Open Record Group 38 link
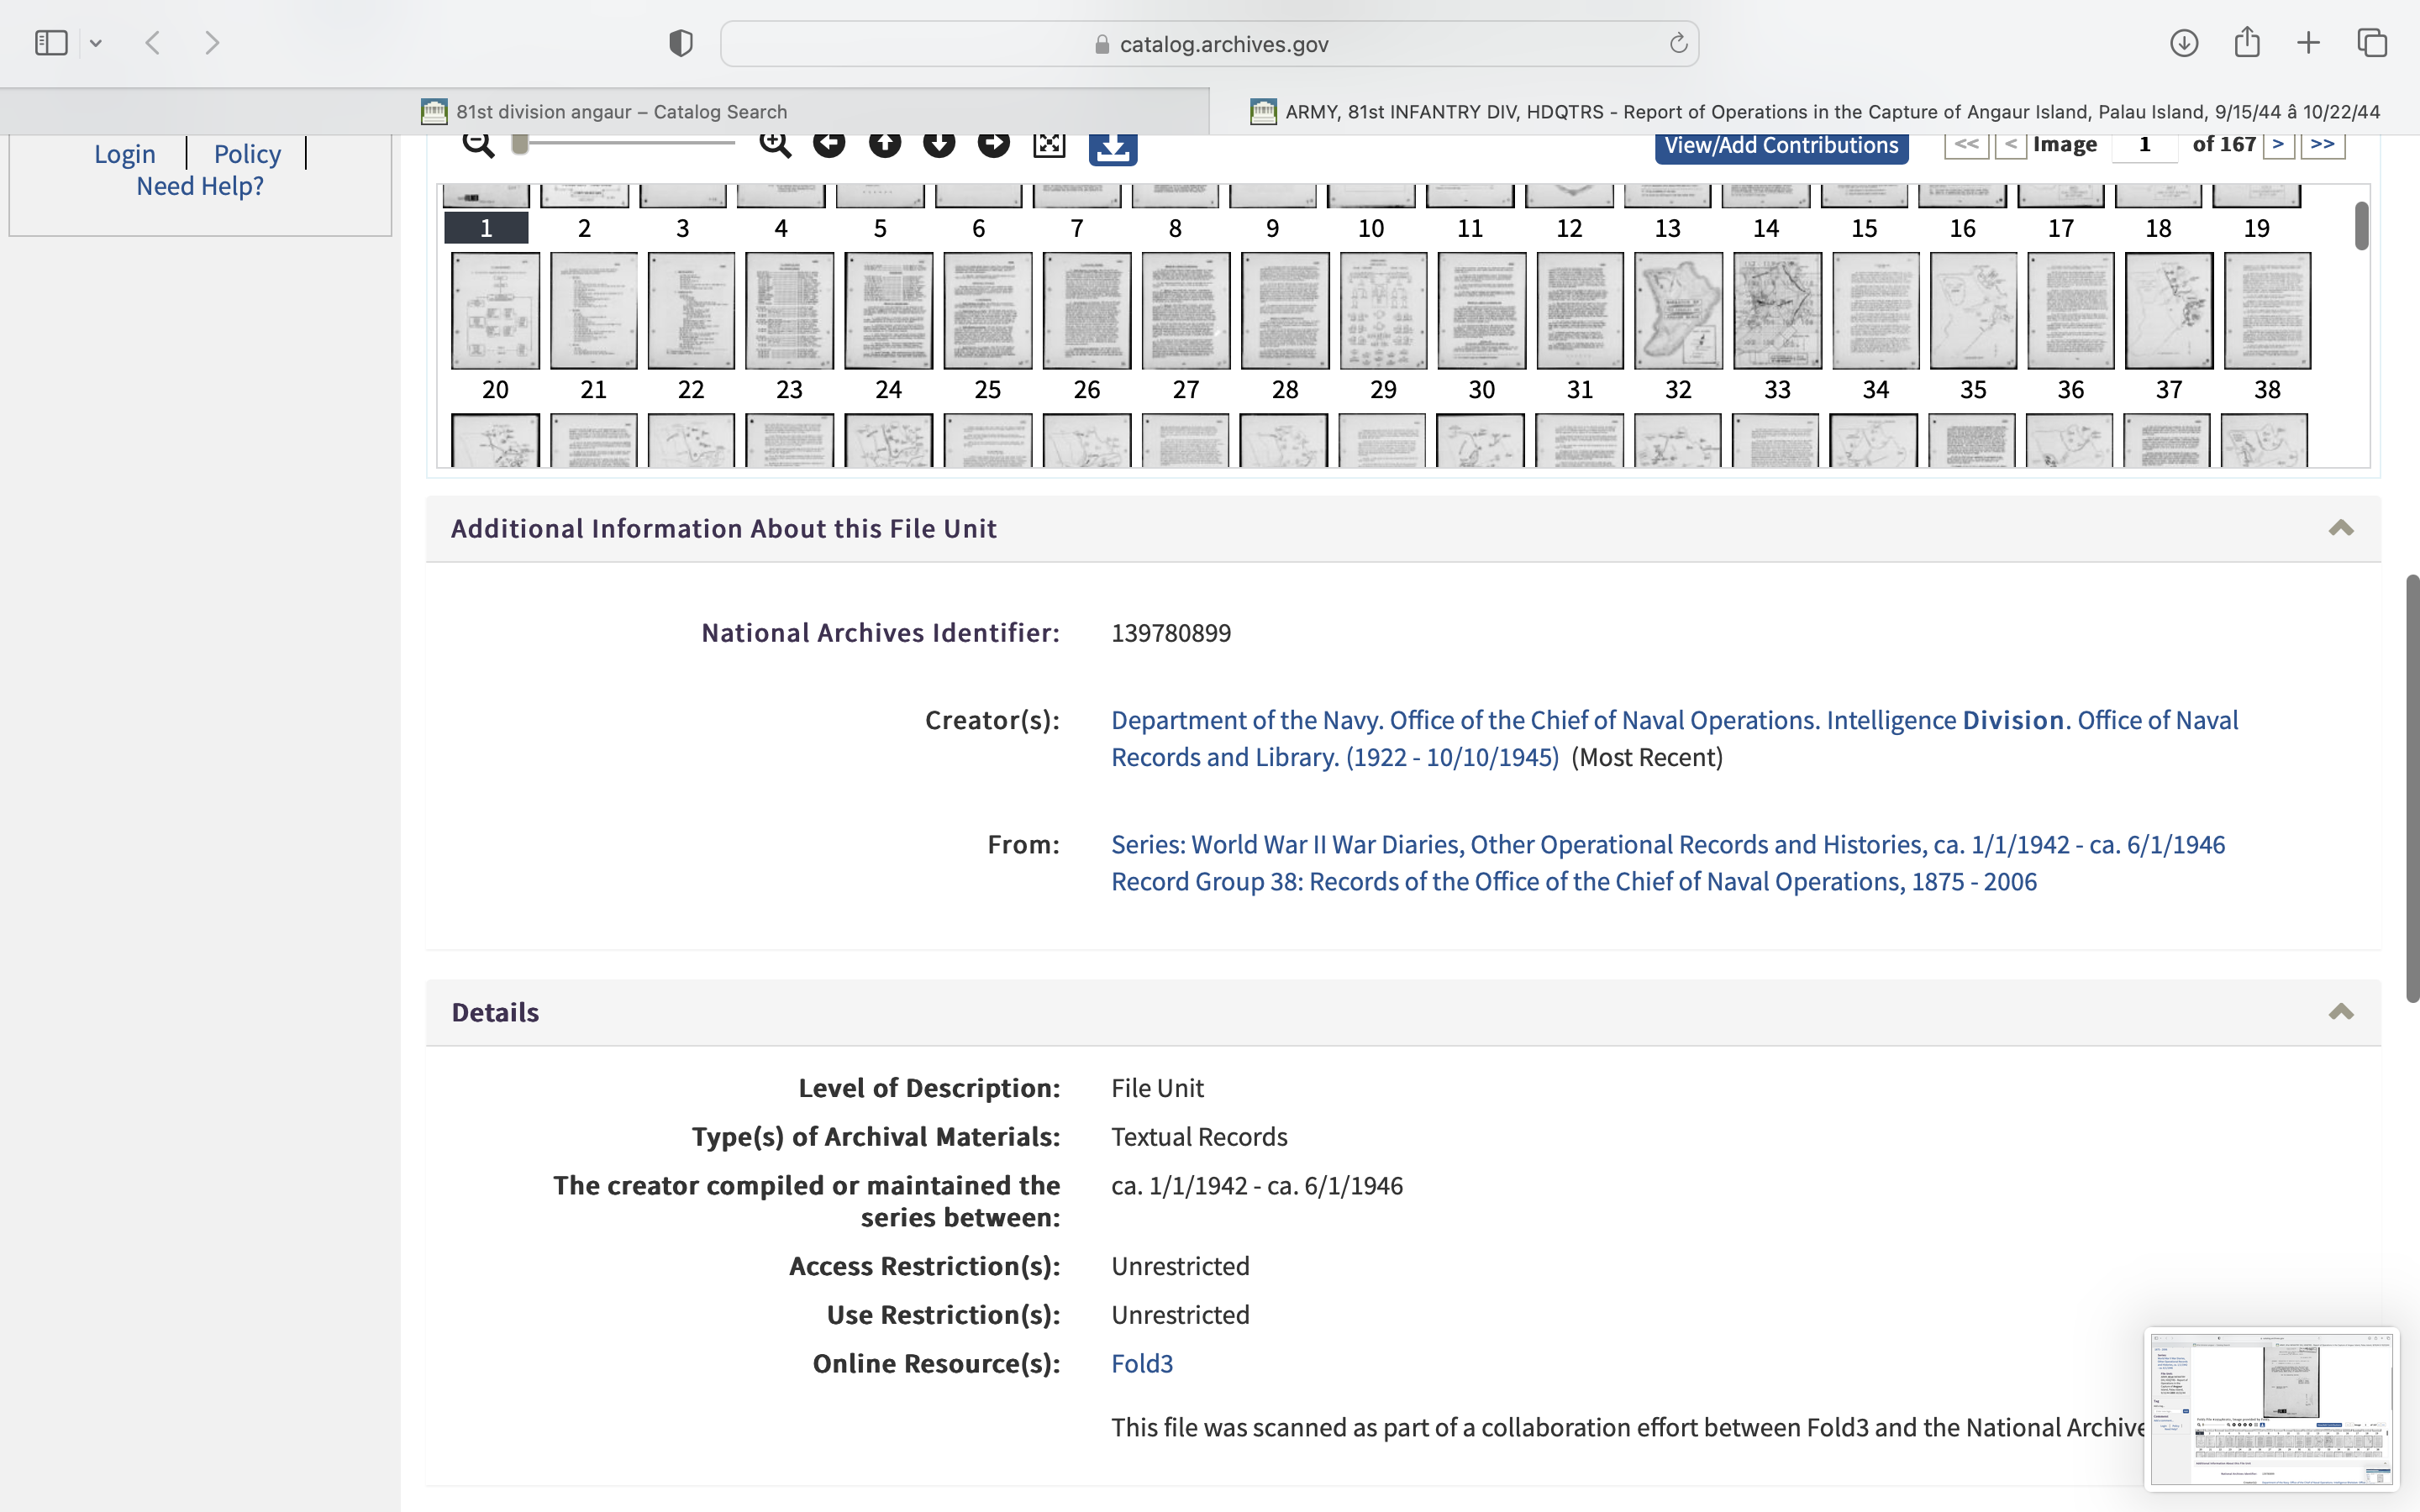 tap(1573, 881)
